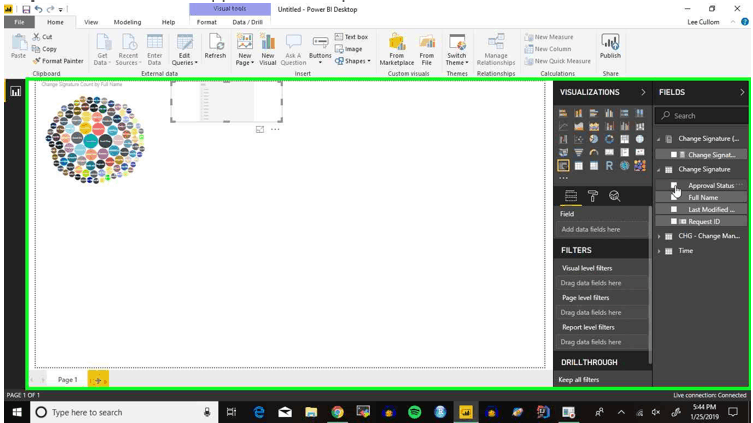This screenshot has width=753, height=423.
Task: Switch to the View ribbon tab
Action: click(91, 22)
